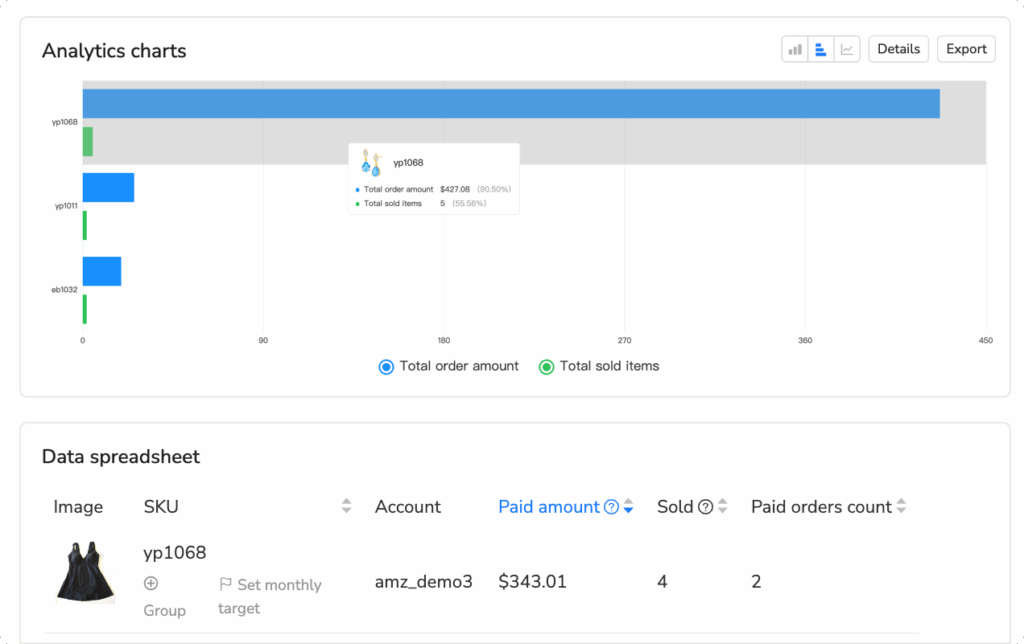Enable sorting on Paid orders count column
This screenshot has width=1024, height=644.
tap(900, 507)
